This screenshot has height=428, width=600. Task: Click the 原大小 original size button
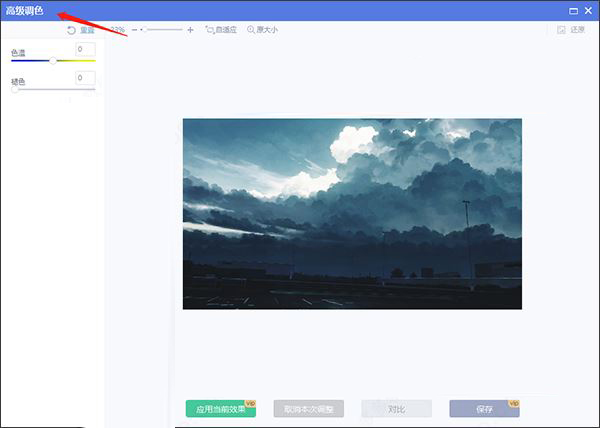[262, 30]
